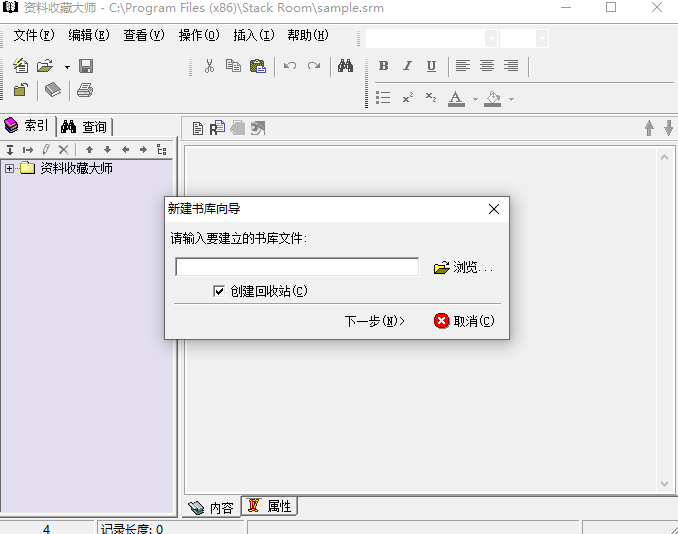Image resolution: width=678 pixels, height=534 pixels.
Task: Open the 查看(V) menu
Action: (144, 35)
